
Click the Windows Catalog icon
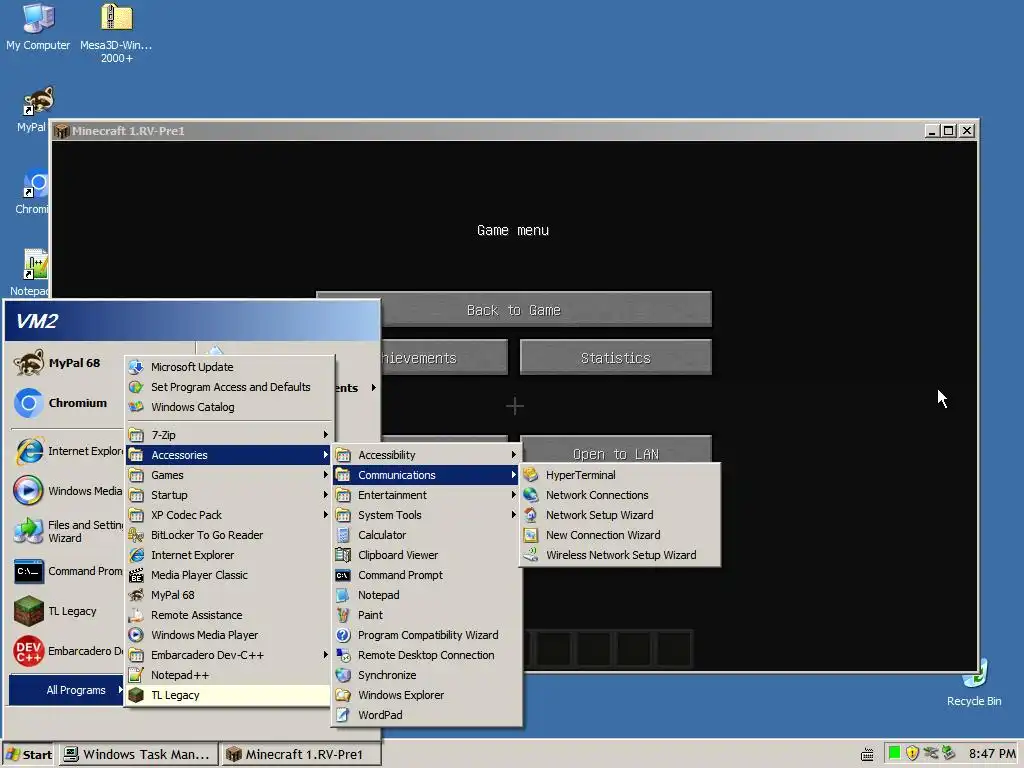[x=136, y=407]
